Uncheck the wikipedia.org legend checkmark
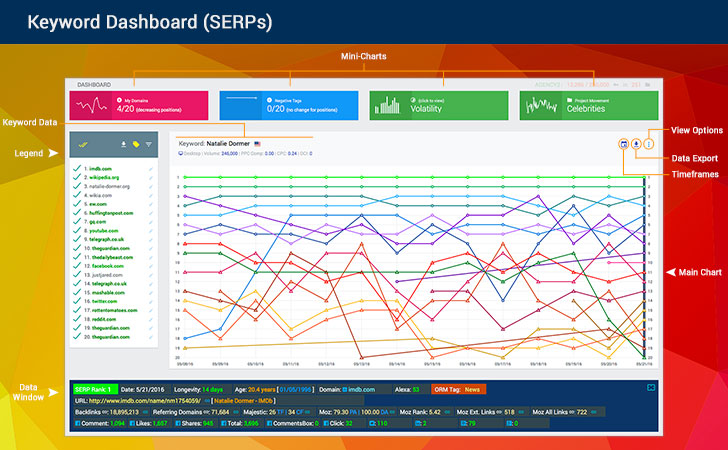 click(77, 177)
